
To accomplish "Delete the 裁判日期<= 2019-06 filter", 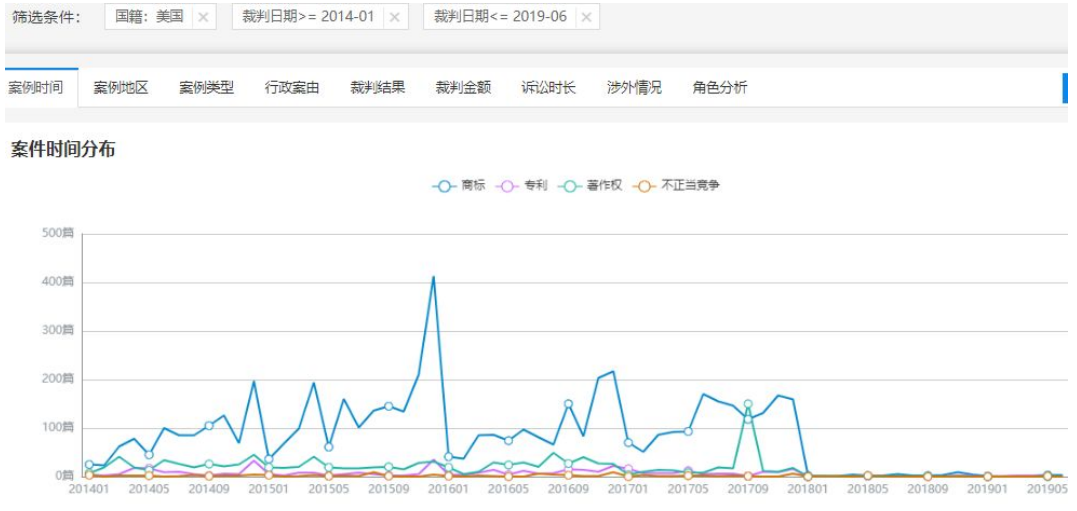I will point(586,18).
